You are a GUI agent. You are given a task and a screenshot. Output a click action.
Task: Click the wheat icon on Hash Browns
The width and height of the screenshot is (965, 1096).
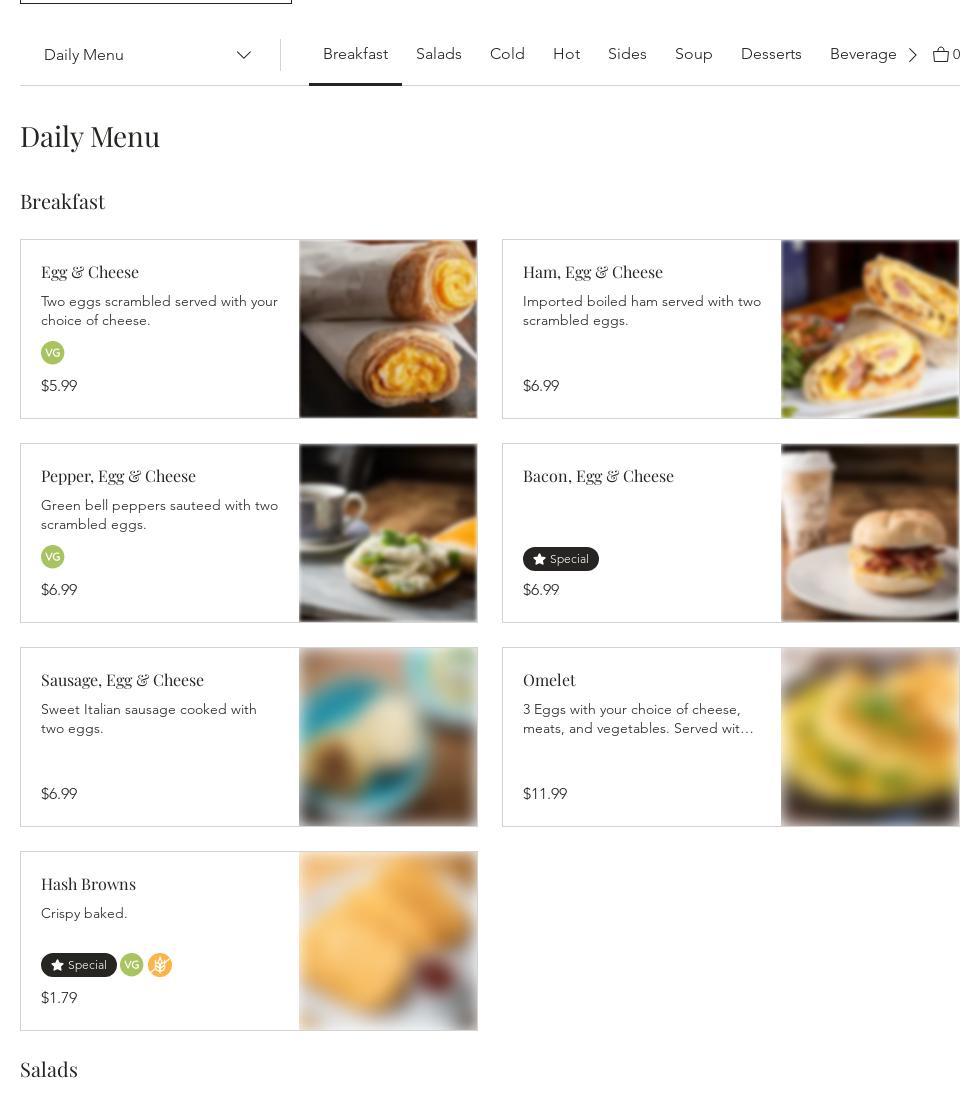tap(160, 965)
